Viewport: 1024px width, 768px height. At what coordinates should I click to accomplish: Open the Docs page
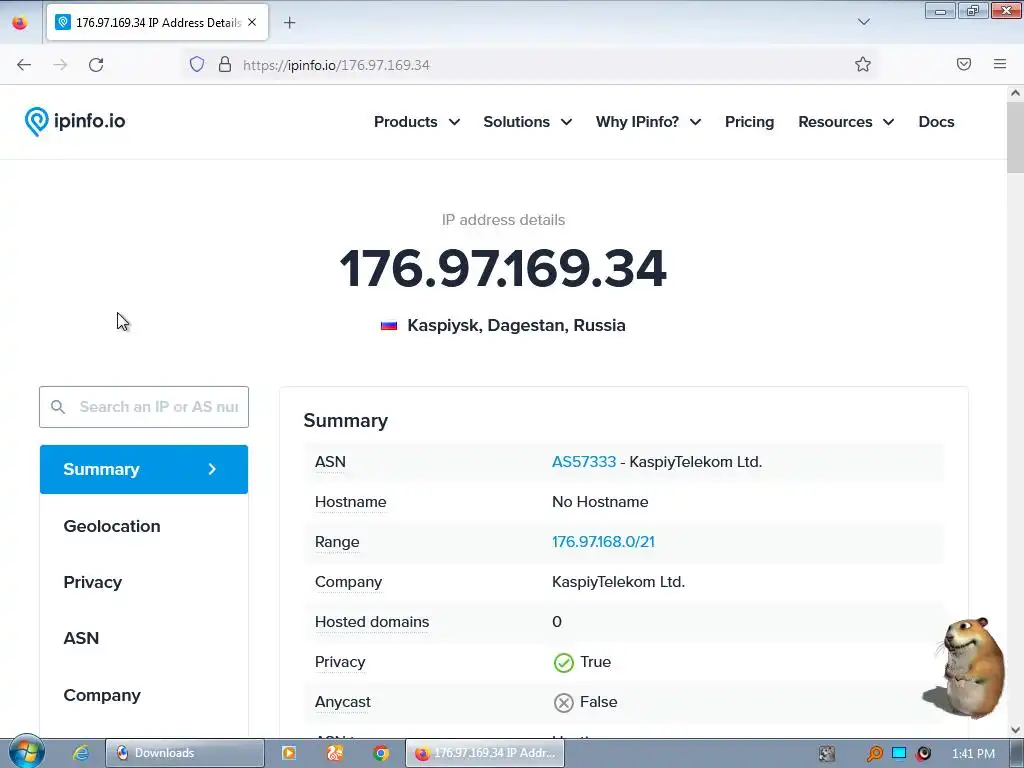(936, 122)
